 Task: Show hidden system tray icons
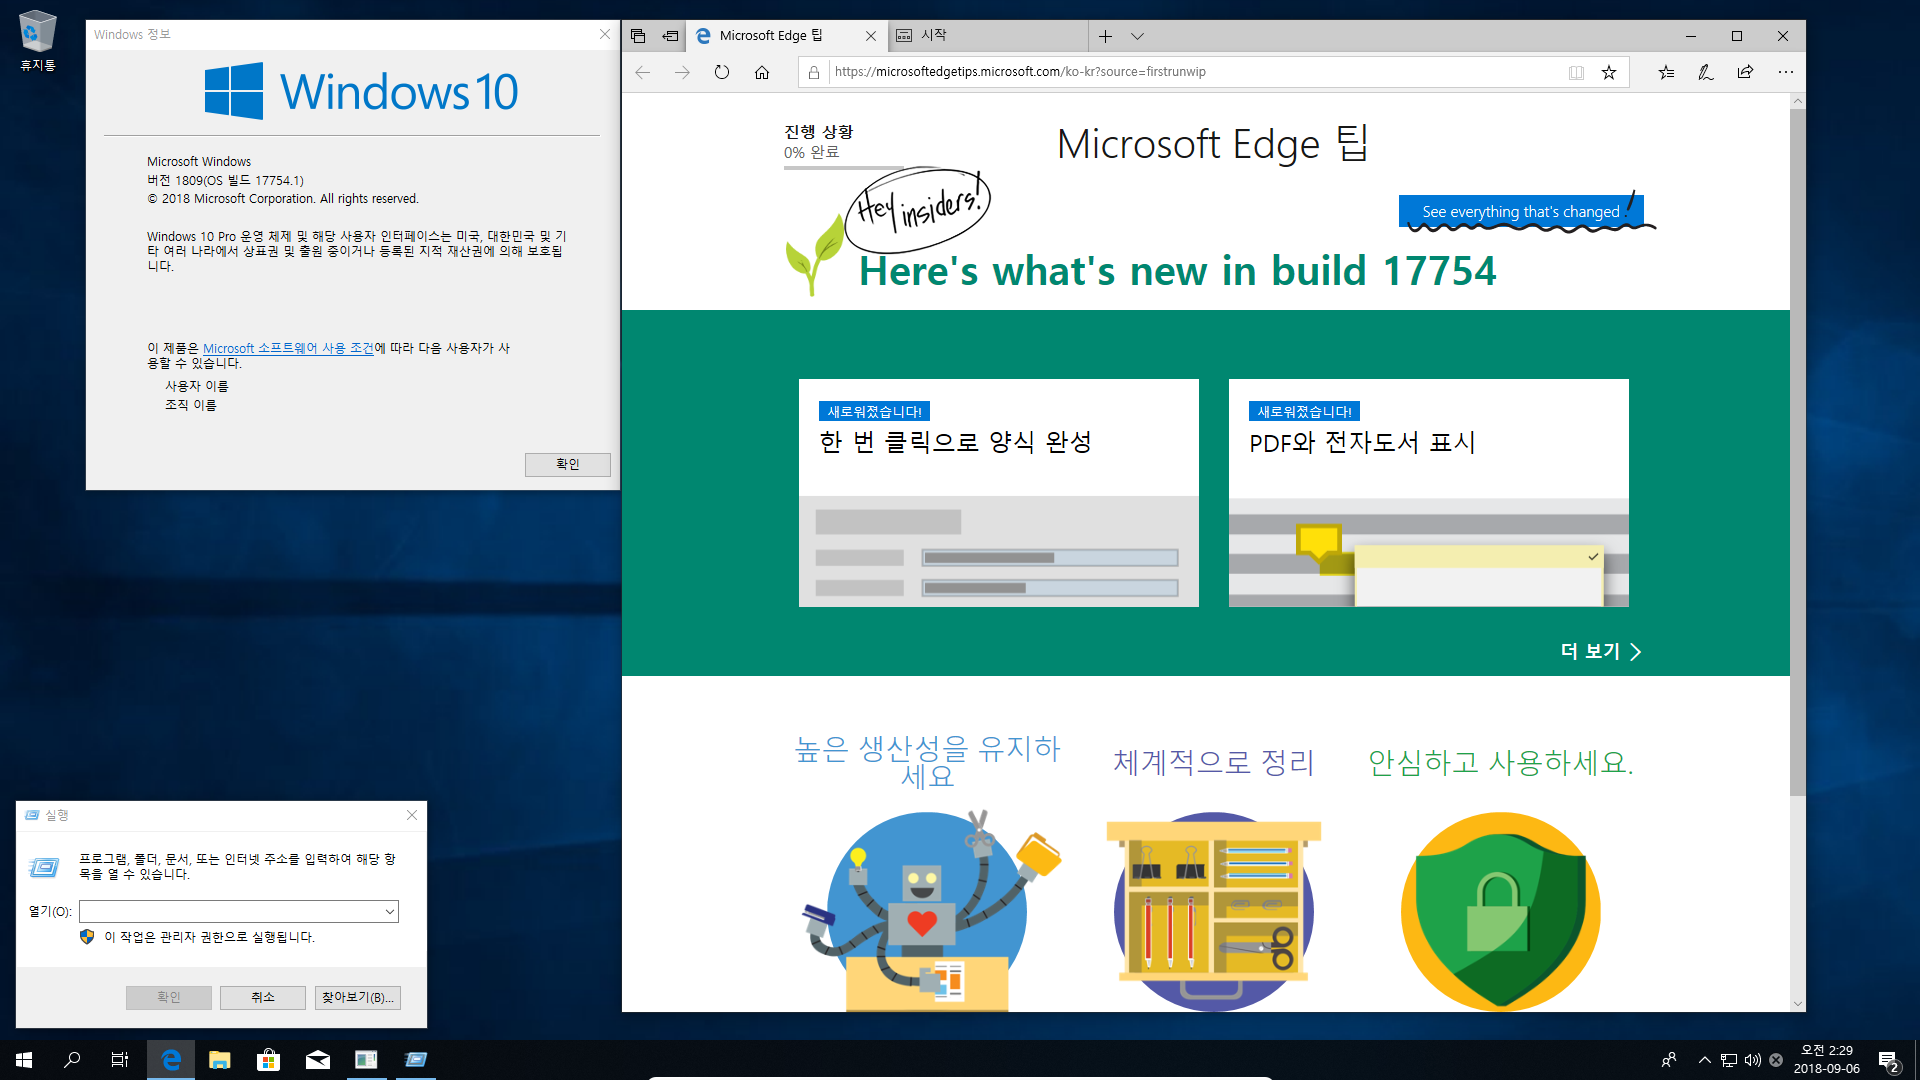coord(1705,1060)
